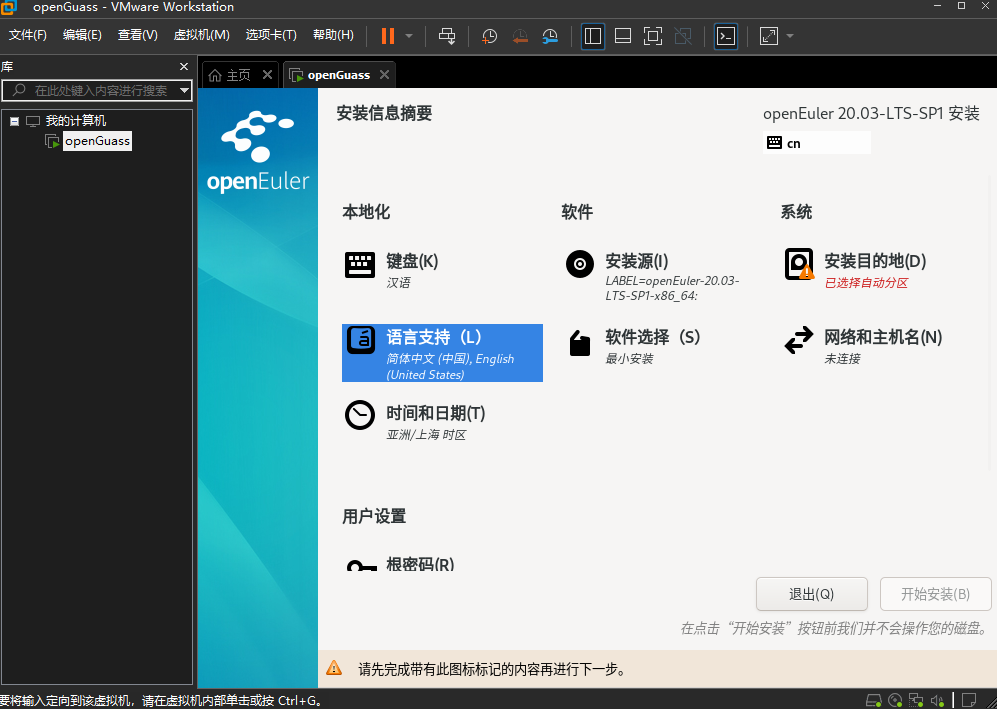Open the 选项卡(T) menu
Image resolution: width=997 pixels, height=709 pixels.
(x=271, y=35)
